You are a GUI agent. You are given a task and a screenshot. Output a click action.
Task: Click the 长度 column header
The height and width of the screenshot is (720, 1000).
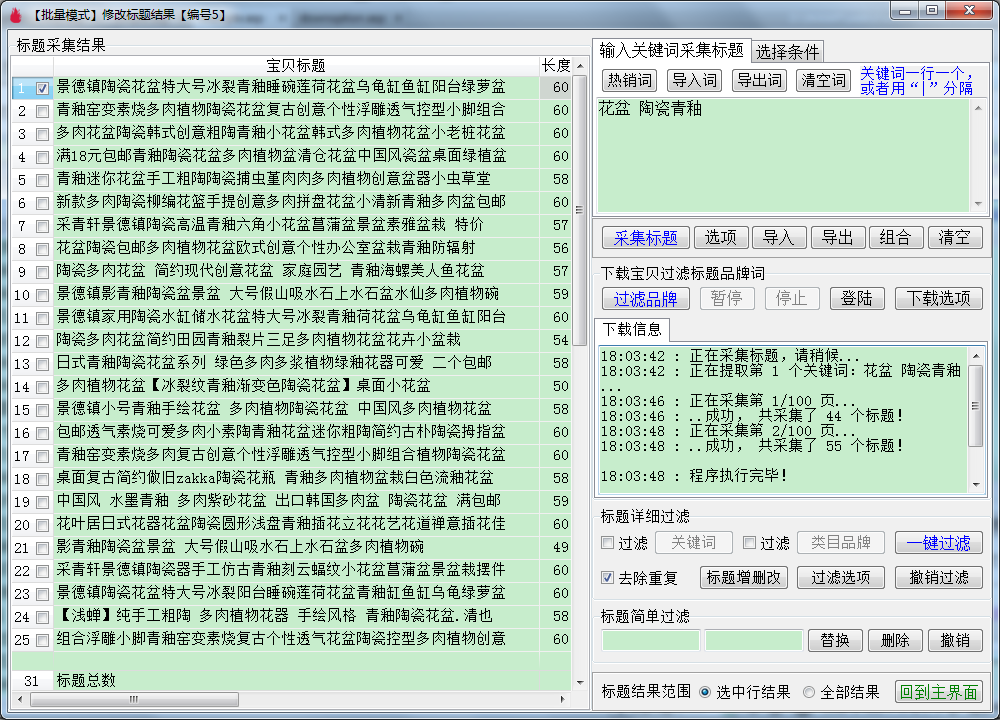tap(555, 65)
